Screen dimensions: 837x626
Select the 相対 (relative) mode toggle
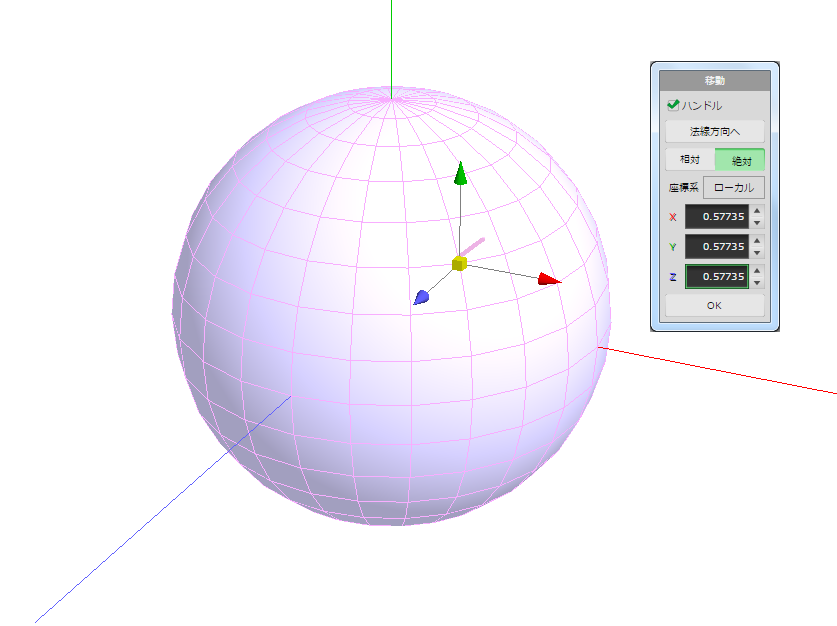[x=690, y=160]
